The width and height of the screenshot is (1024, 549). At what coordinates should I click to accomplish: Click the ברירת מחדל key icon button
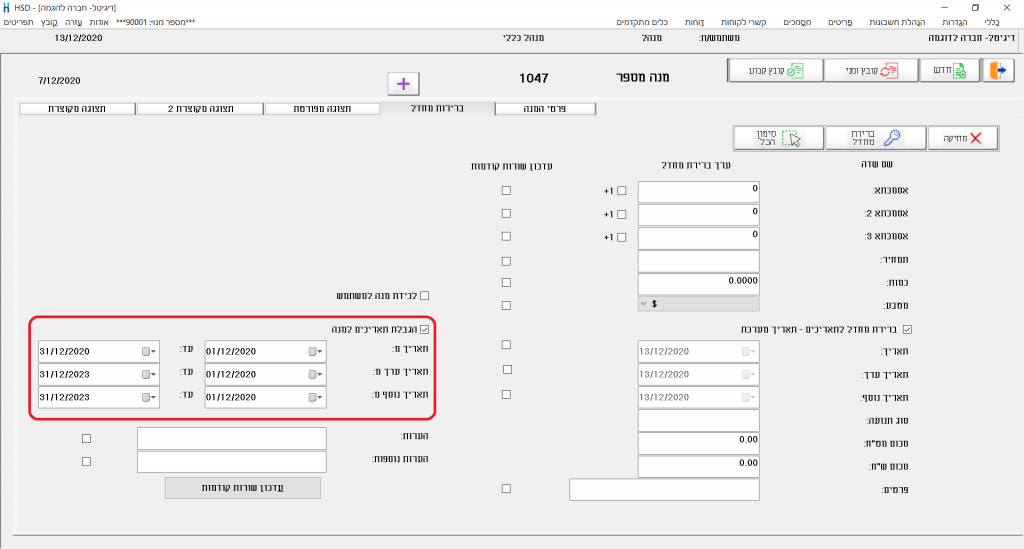pos(875,138)
